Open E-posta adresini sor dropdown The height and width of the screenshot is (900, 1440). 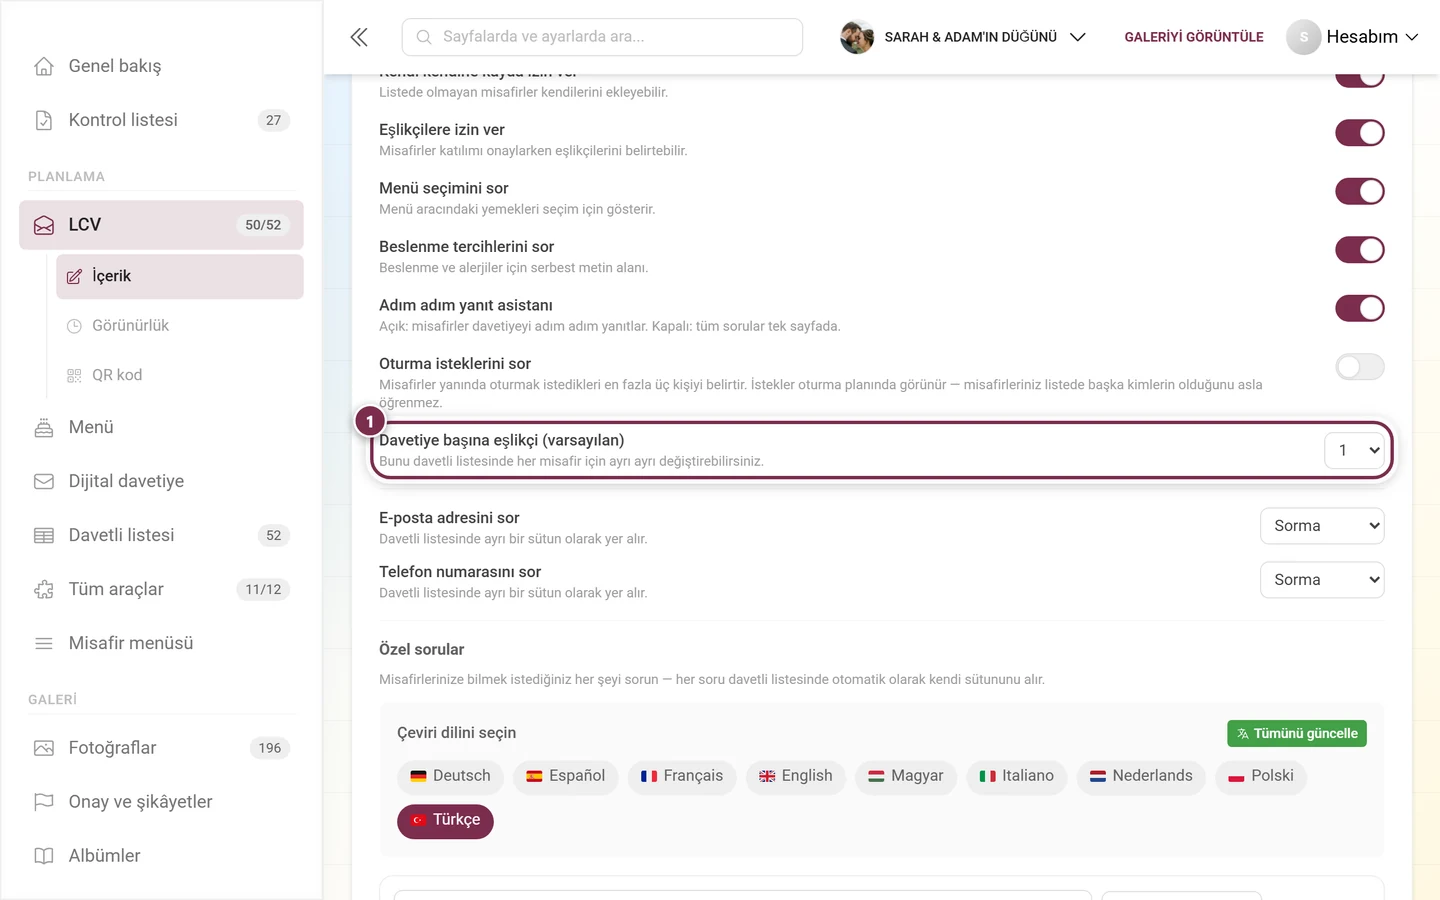(x=1322, y=526)
